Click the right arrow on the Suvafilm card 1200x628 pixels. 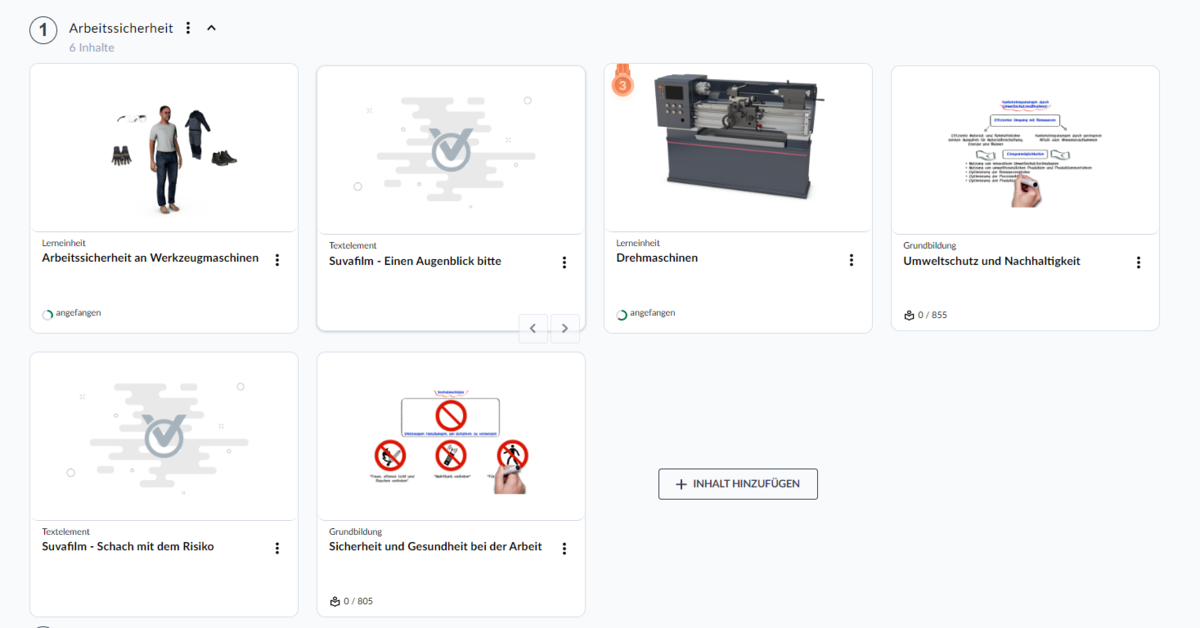pos(565,328)
